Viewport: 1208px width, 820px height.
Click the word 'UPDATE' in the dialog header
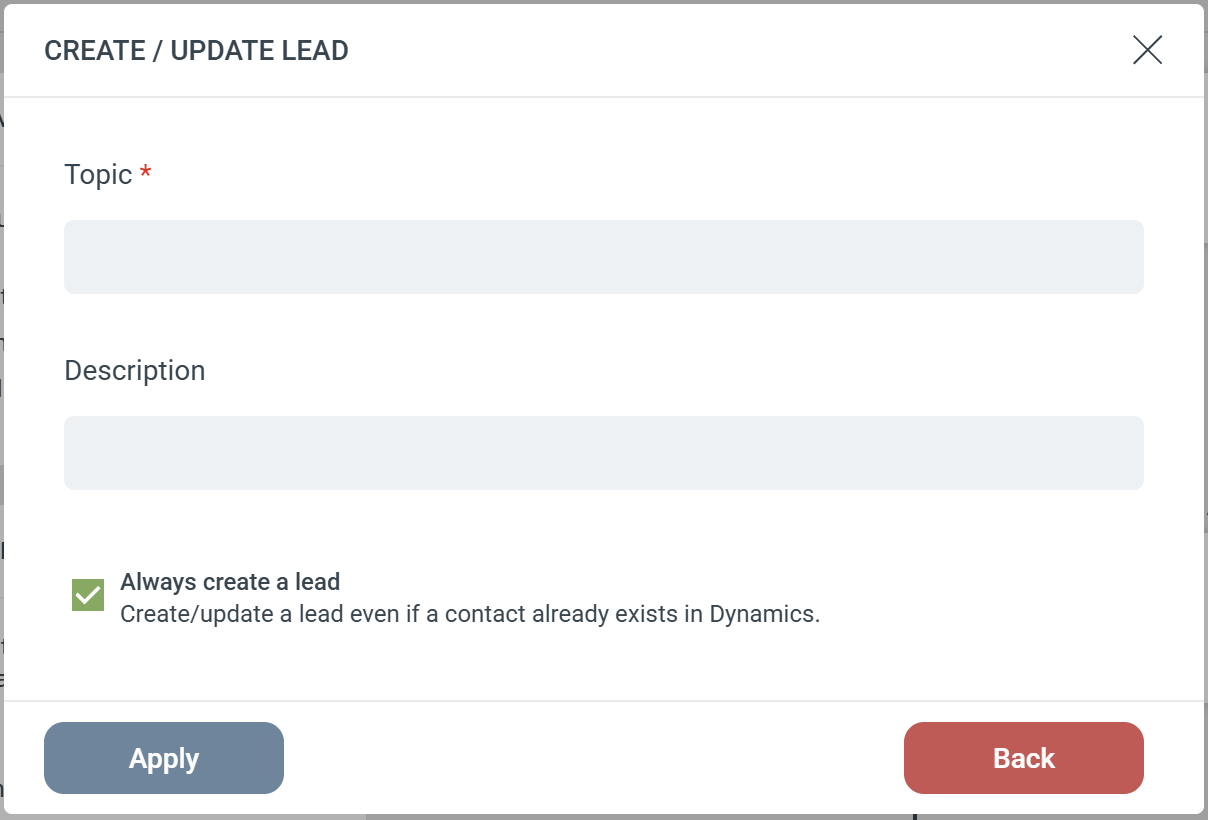(x=219, y=51)
